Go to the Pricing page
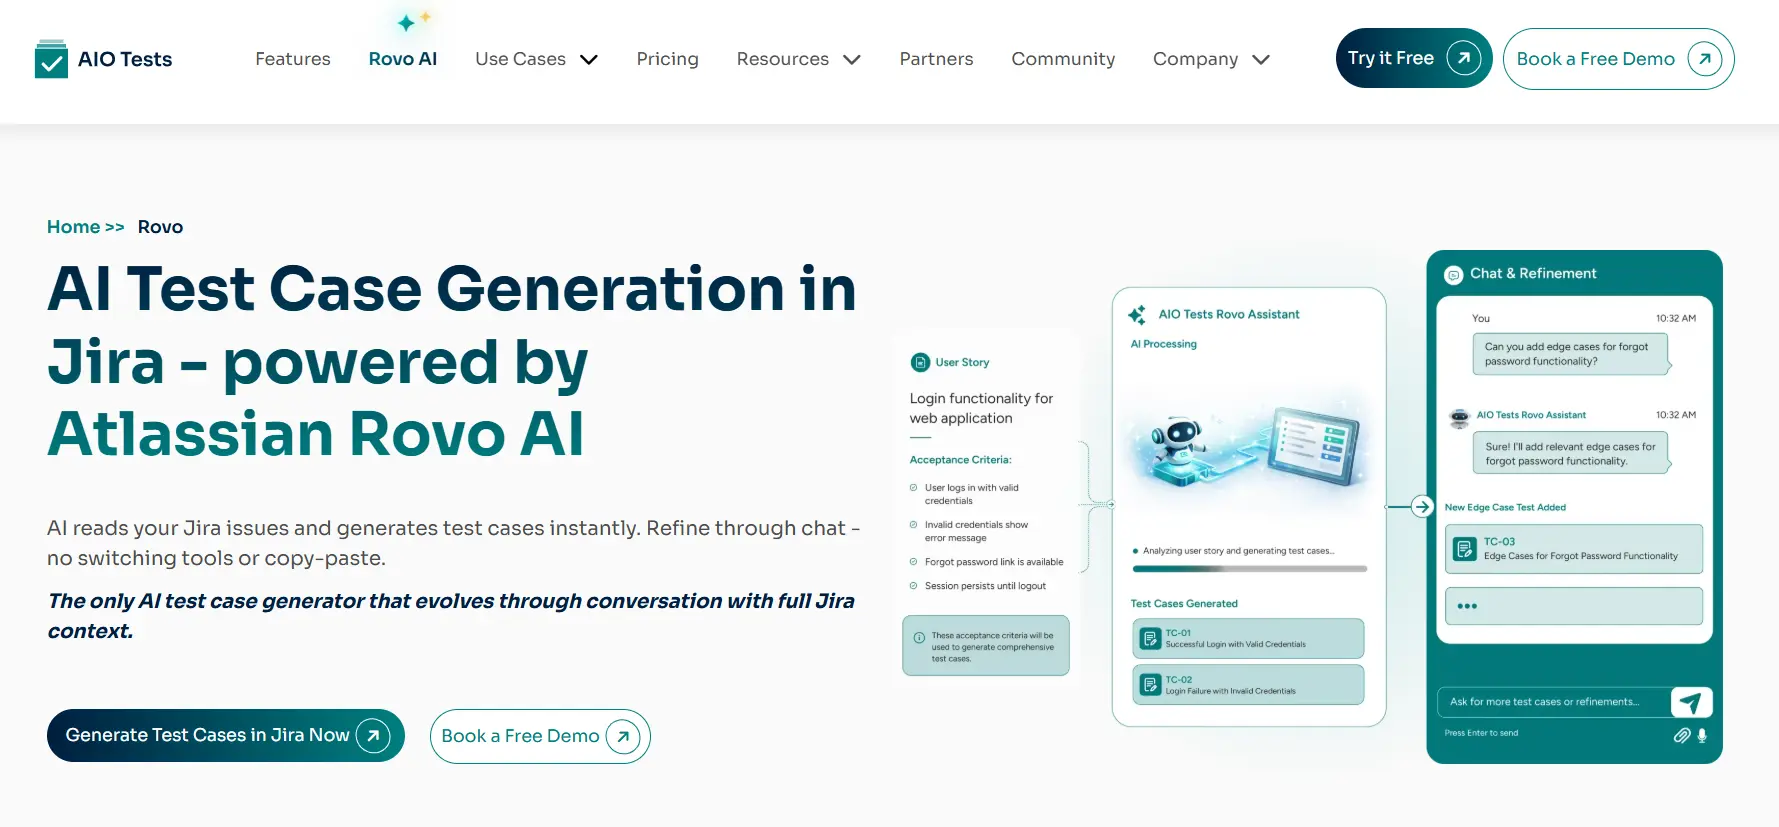The width and height of the screenshot is (1779, 827). tap(667, 59)
